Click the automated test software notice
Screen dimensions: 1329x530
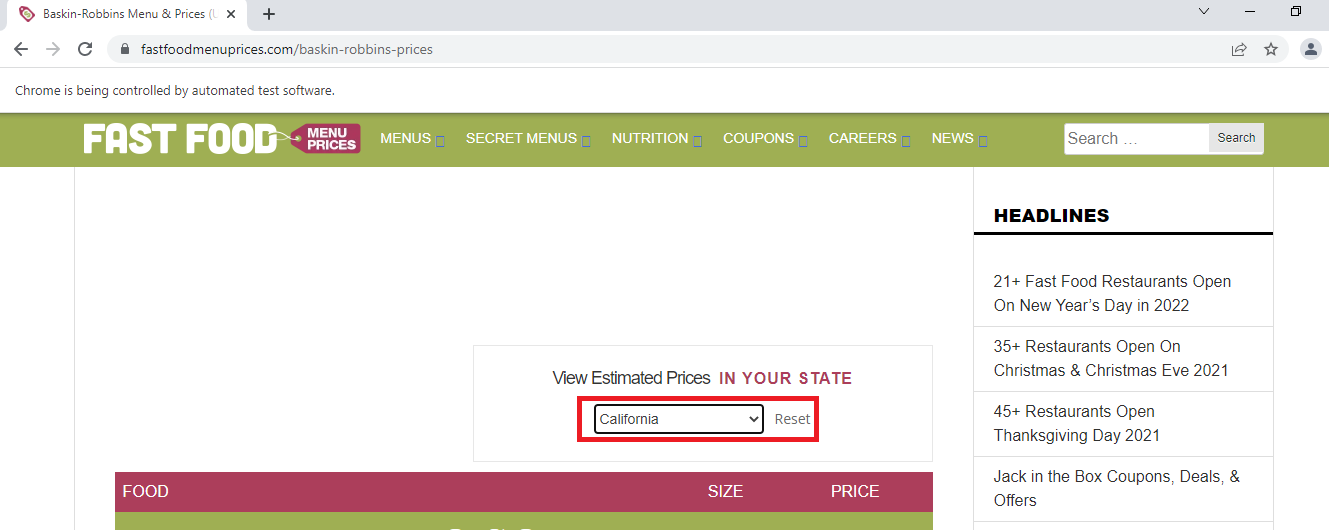click(x=175, y=91)
